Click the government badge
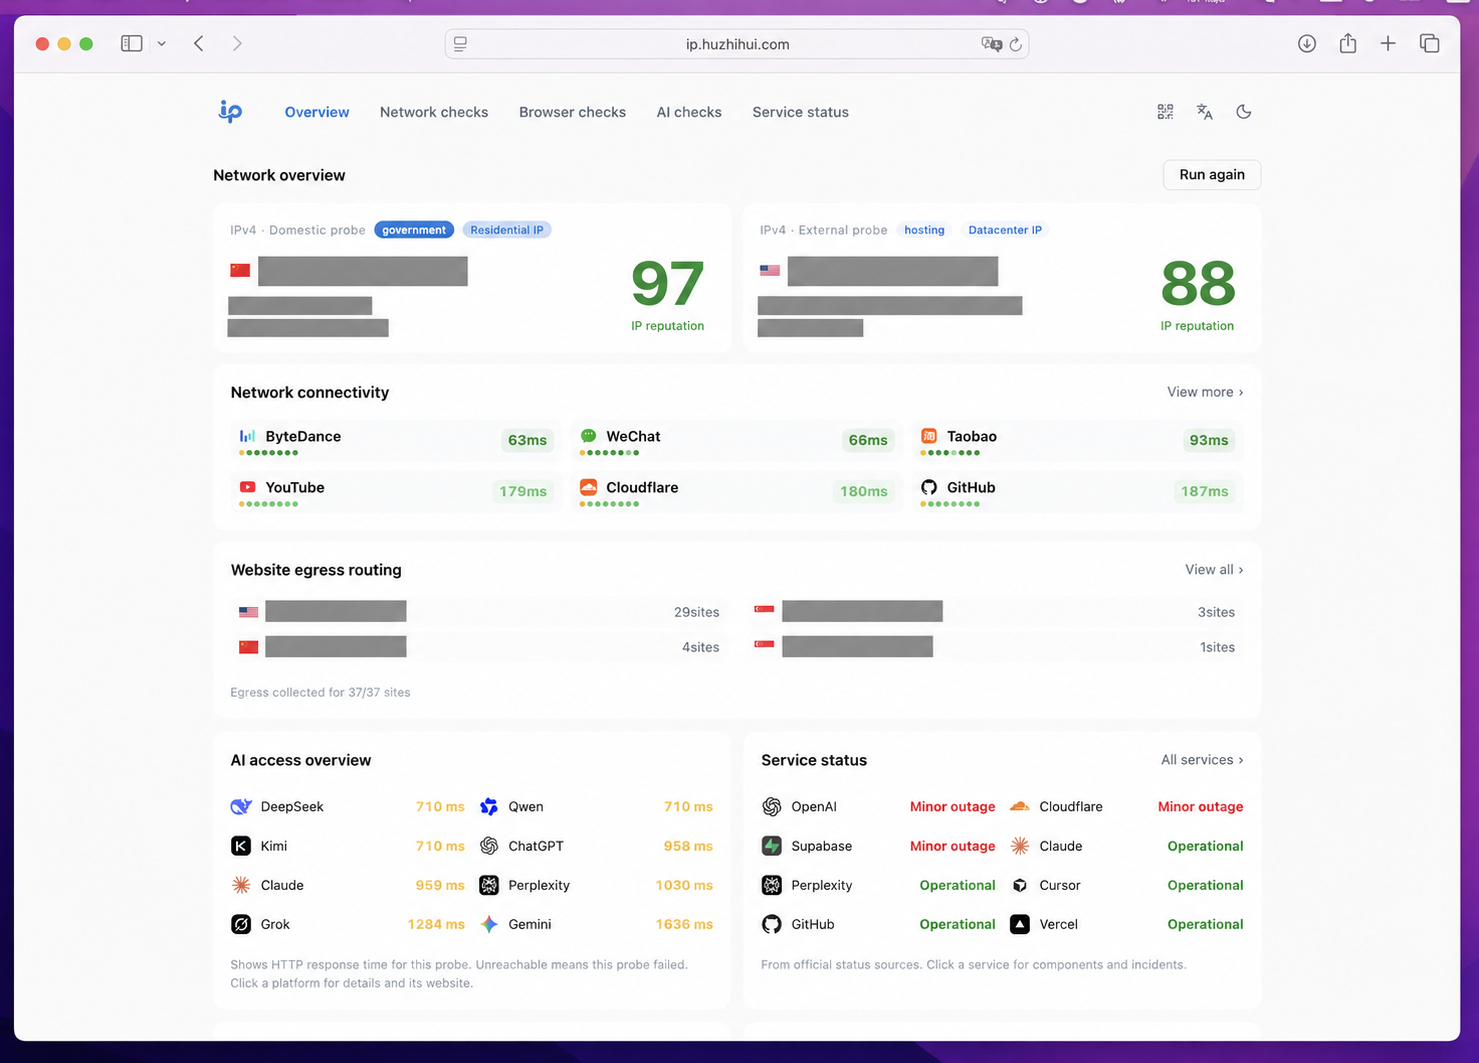The width and height of the screenshot is (1479, 1063). (x=414, y=230)
